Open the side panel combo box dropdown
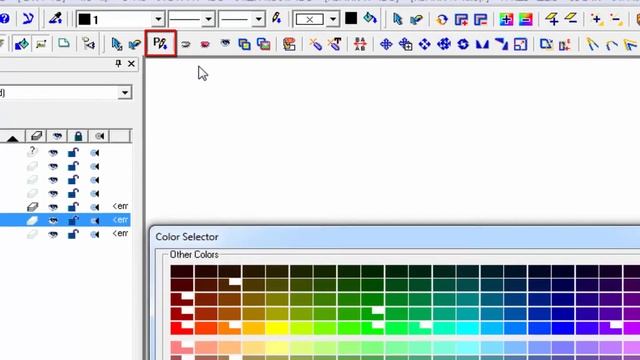 pos(125,93)
